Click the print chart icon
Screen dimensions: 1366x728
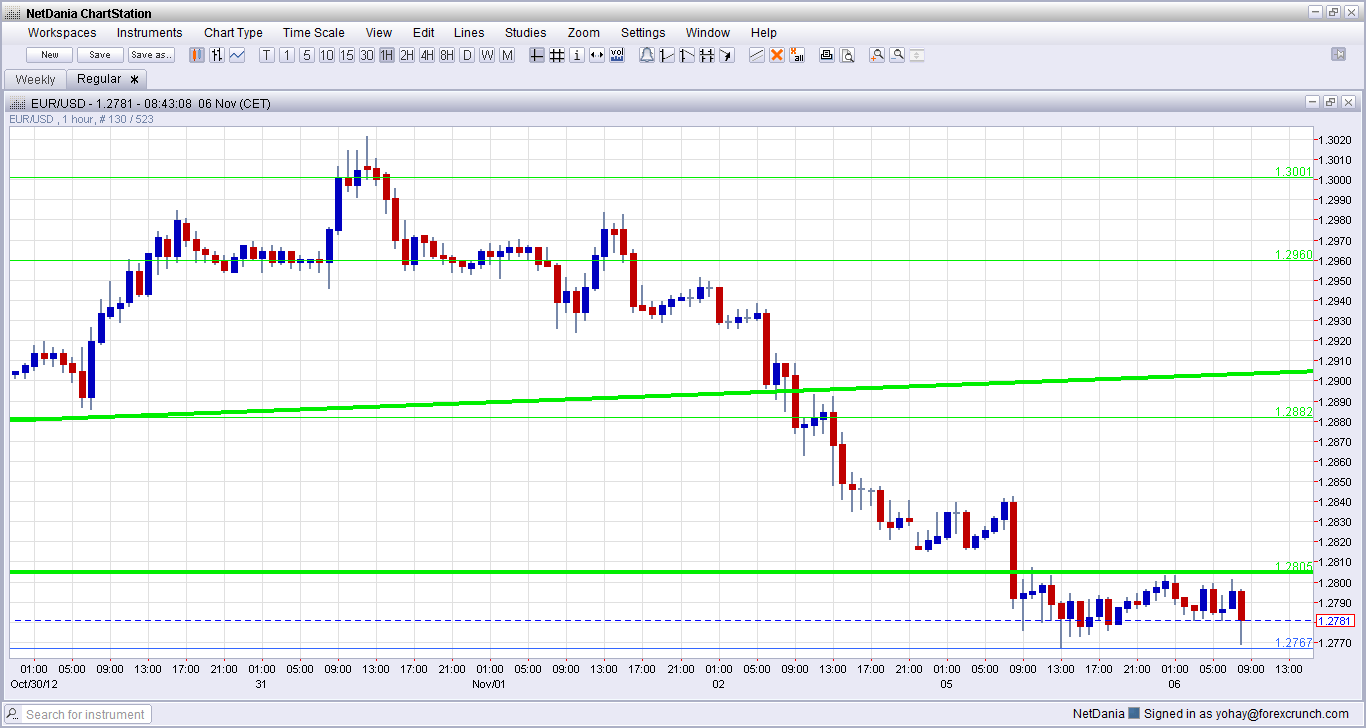(827, 55)
